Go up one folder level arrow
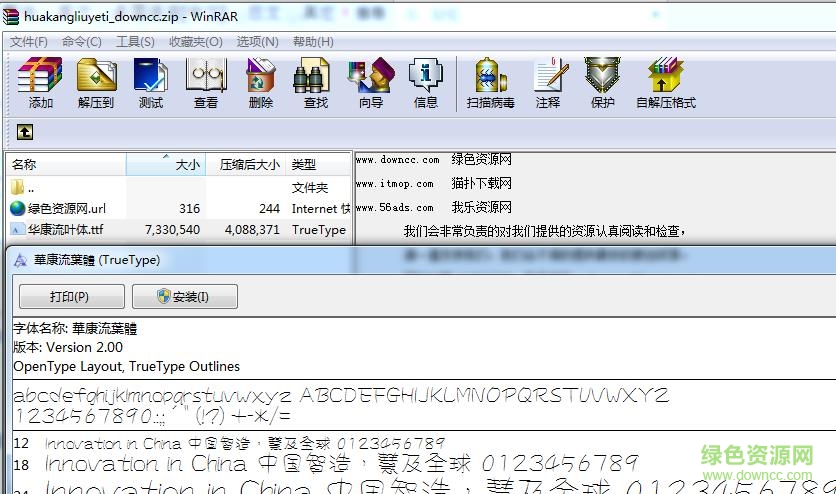Image resolution: width=836 pixels, height=494 pixels. [x=25, y=132]
